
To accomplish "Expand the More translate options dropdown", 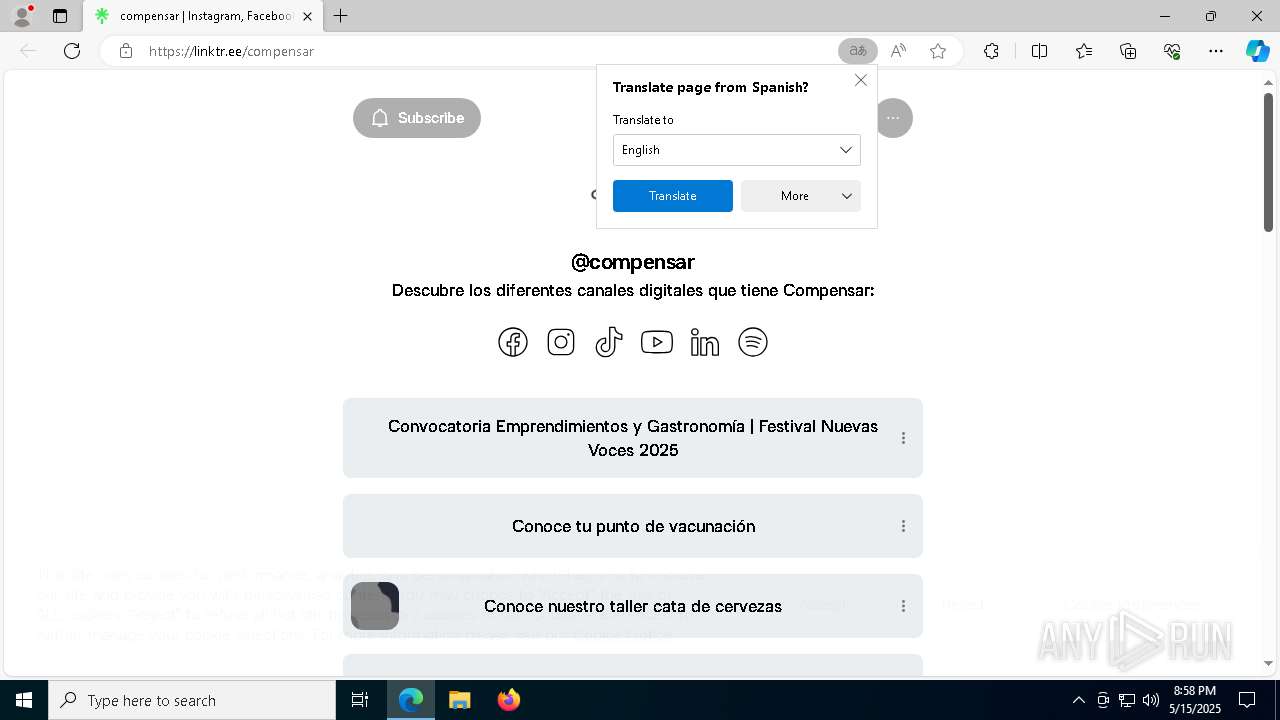I will (x=801, y=196).
